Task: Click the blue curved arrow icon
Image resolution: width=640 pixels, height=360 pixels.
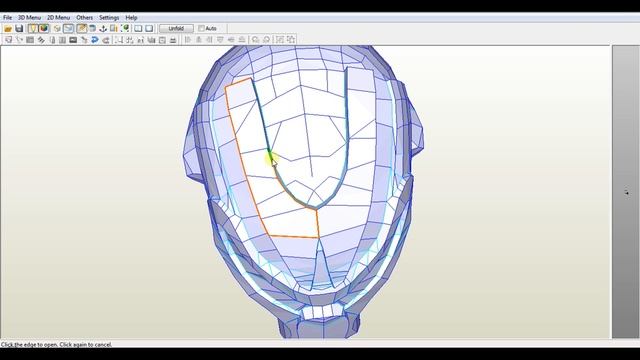Action: click(95, 40)
